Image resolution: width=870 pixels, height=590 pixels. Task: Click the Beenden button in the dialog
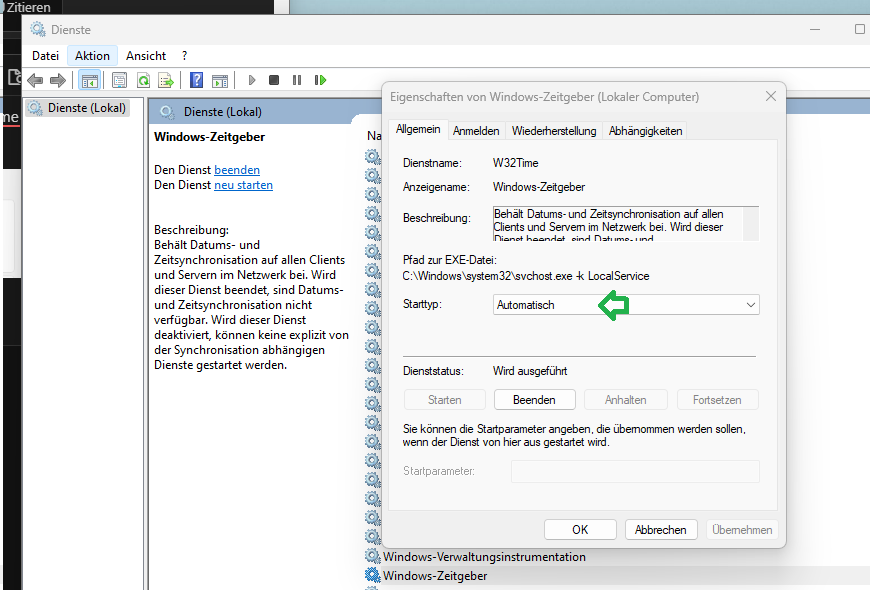(x=534, y=400)
